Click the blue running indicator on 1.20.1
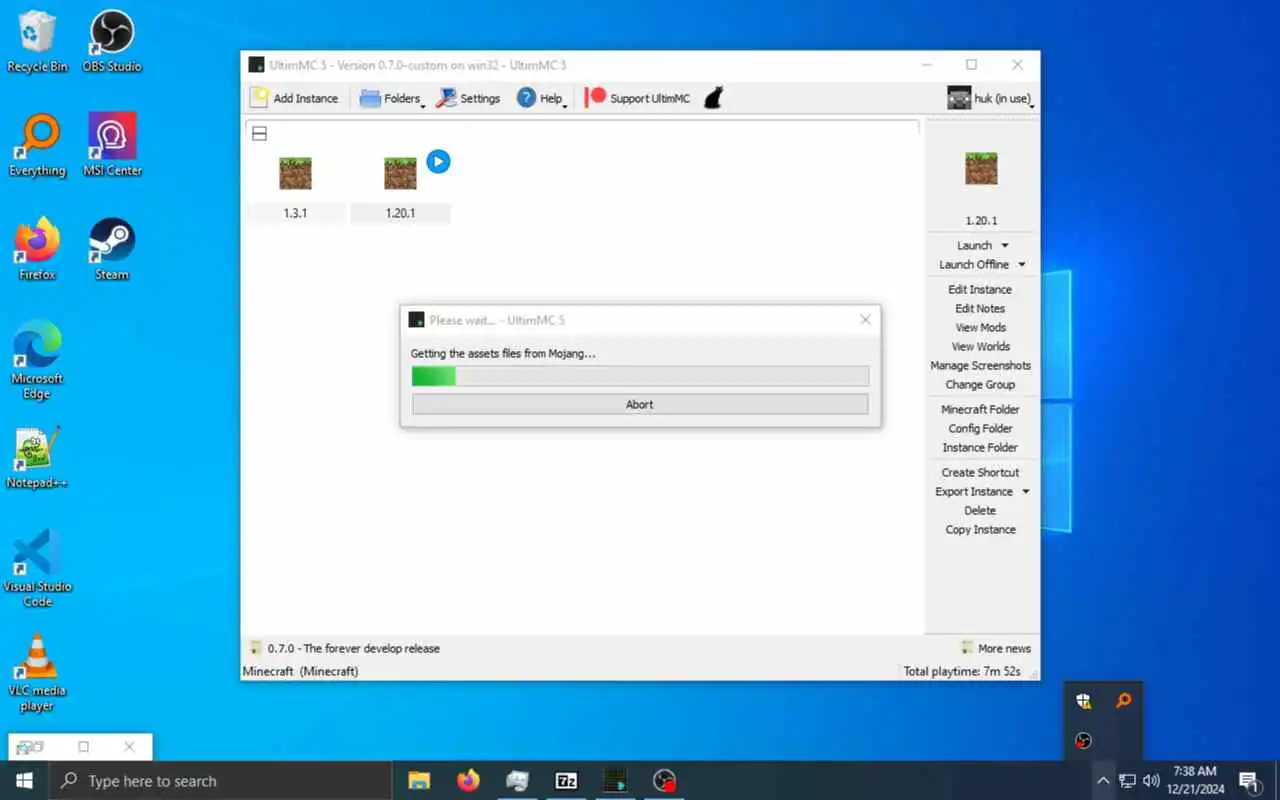Viewport: 1280px width, 800px height. (438, 161)
